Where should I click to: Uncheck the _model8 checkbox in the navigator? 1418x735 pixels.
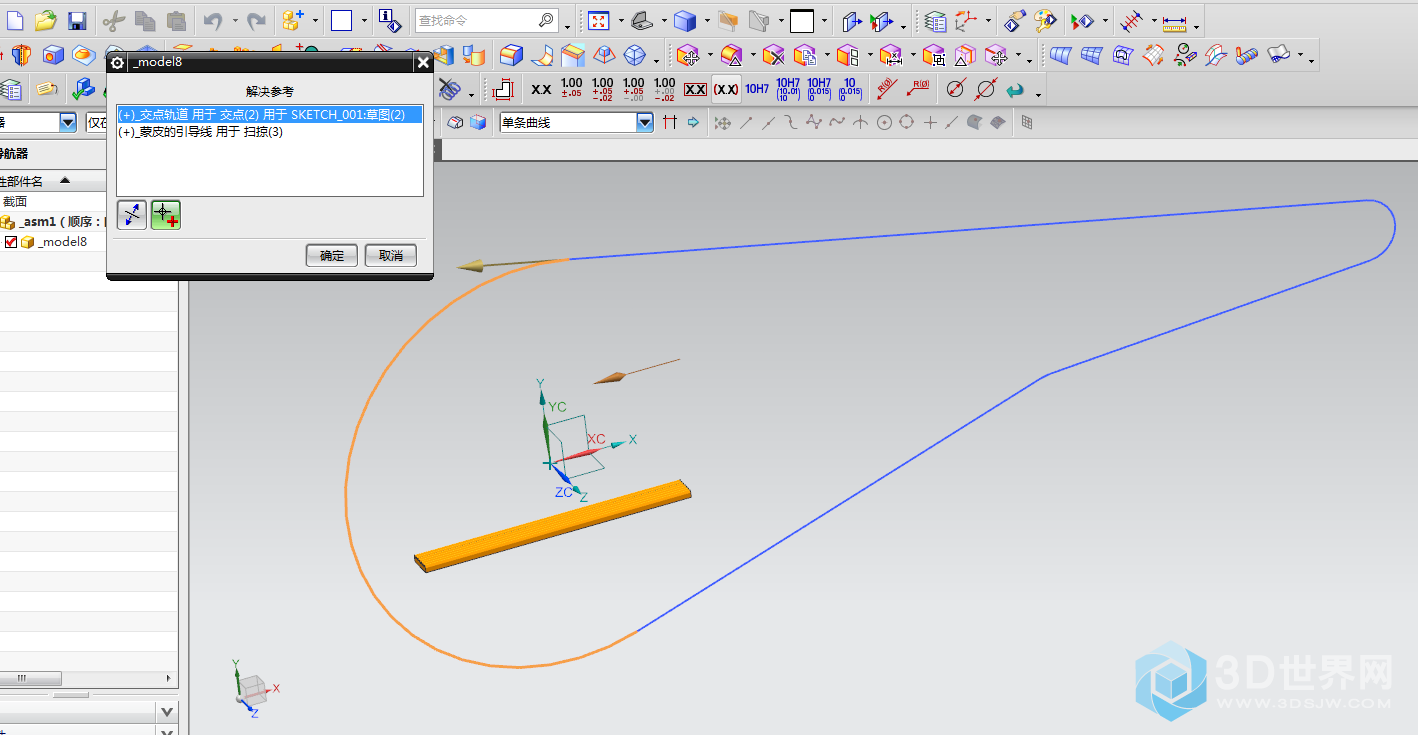pyautogui.click(x=11, y=242)
